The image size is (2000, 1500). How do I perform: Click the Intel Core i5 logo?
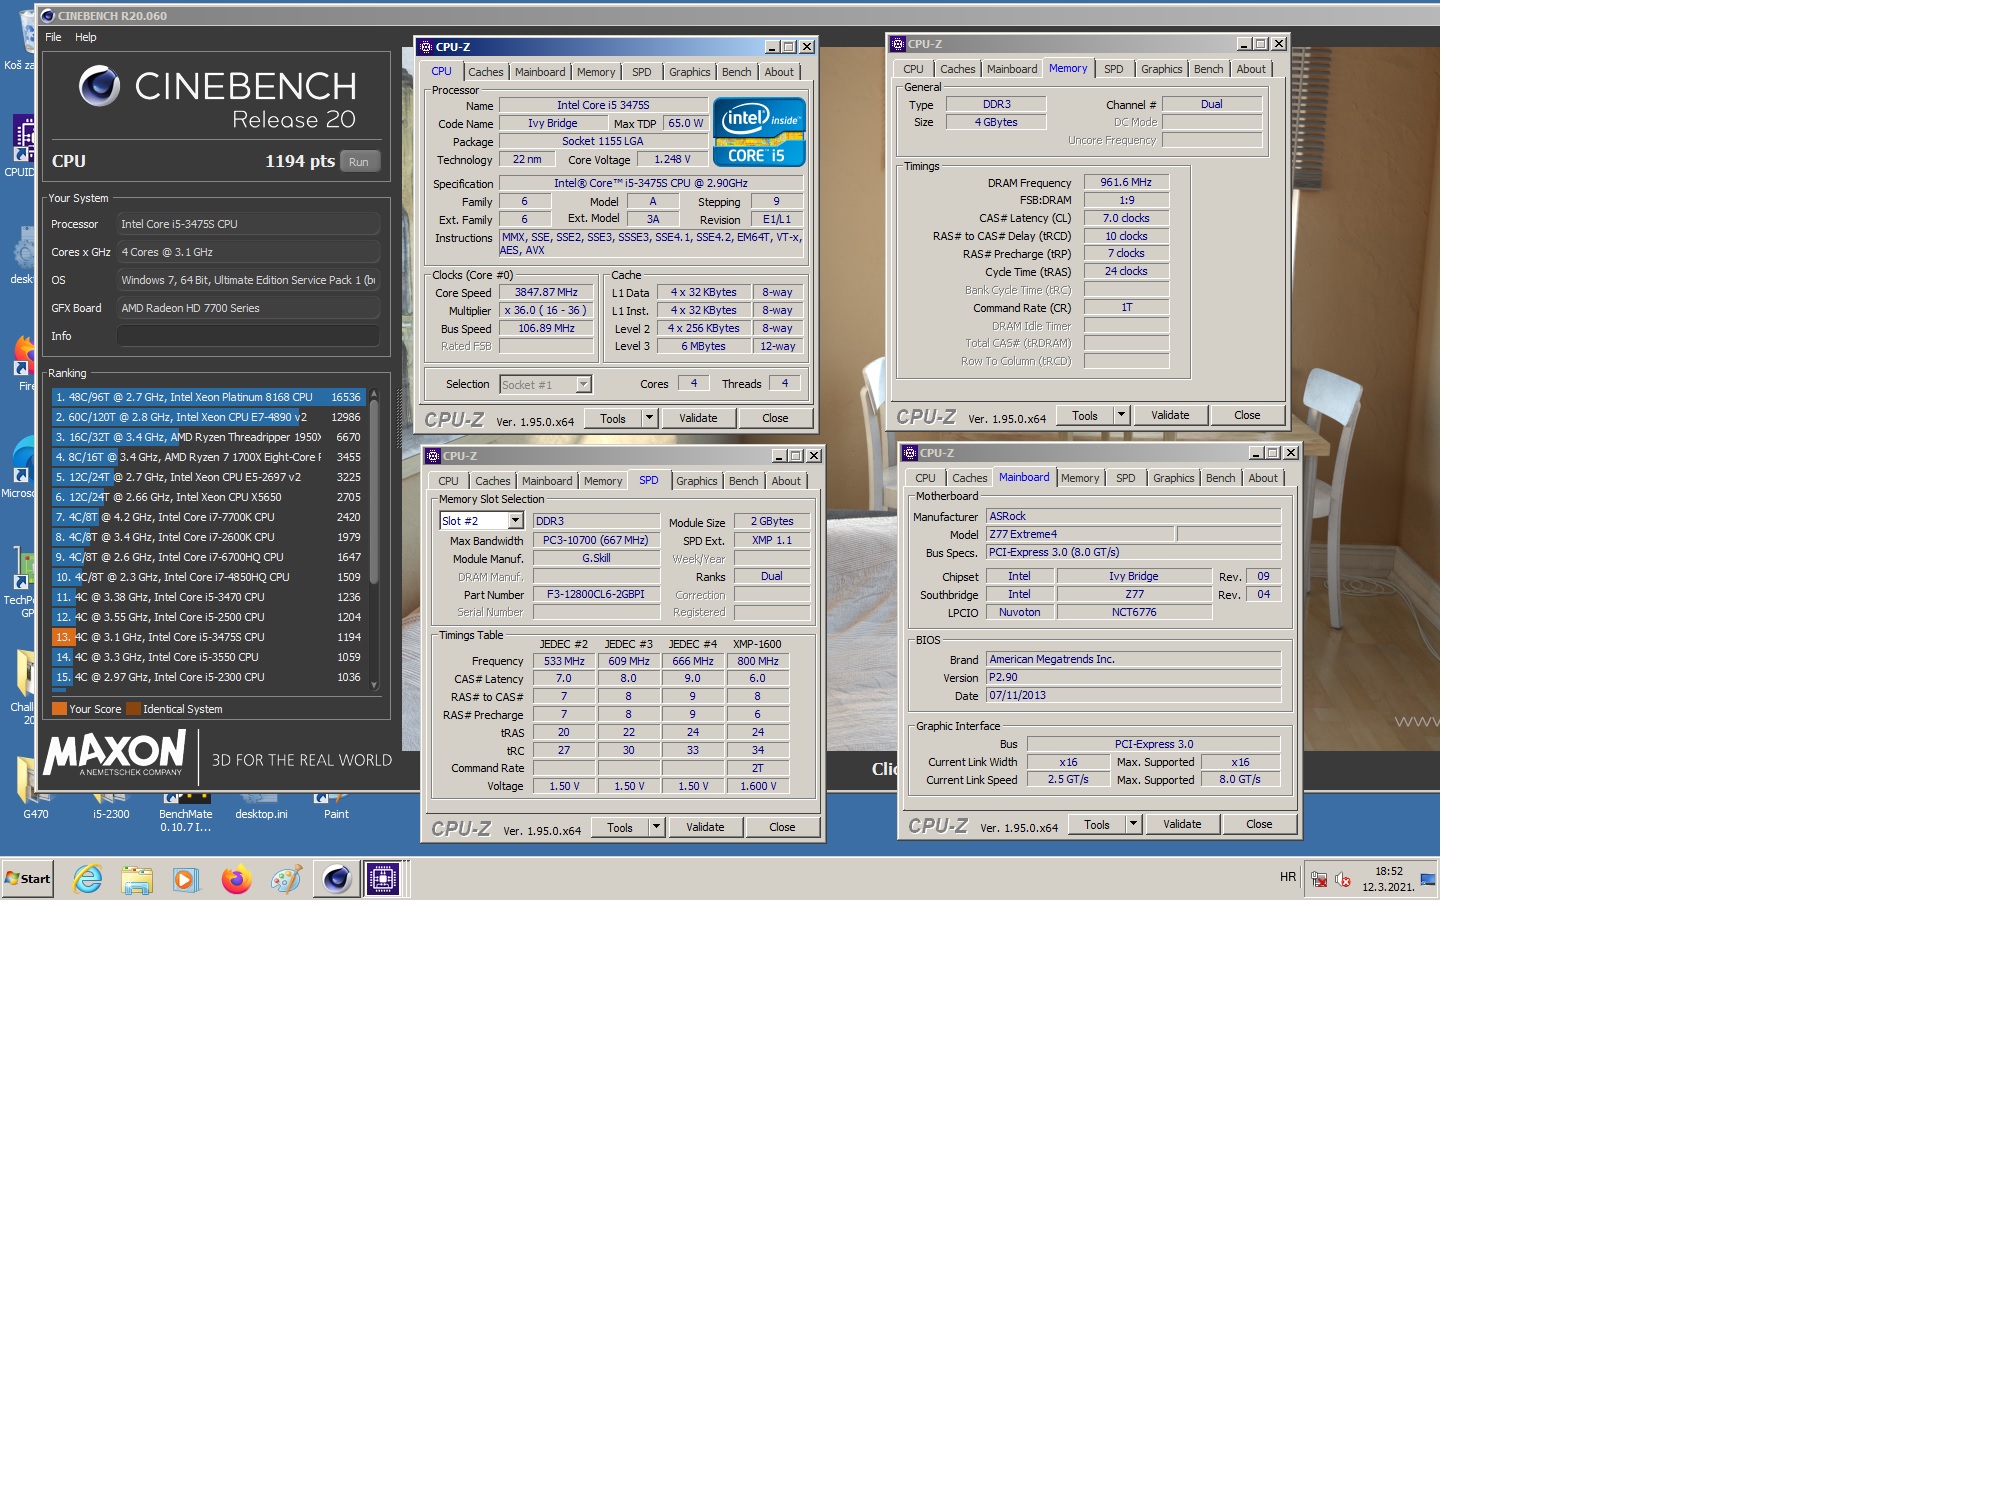759,132
